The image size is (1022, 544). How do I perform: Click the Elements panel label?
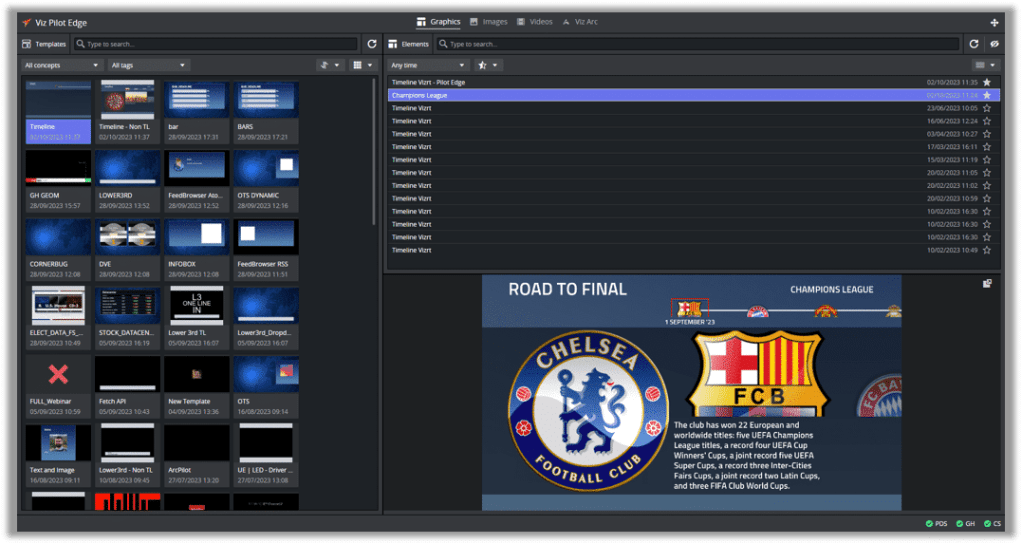coord(415,44)
